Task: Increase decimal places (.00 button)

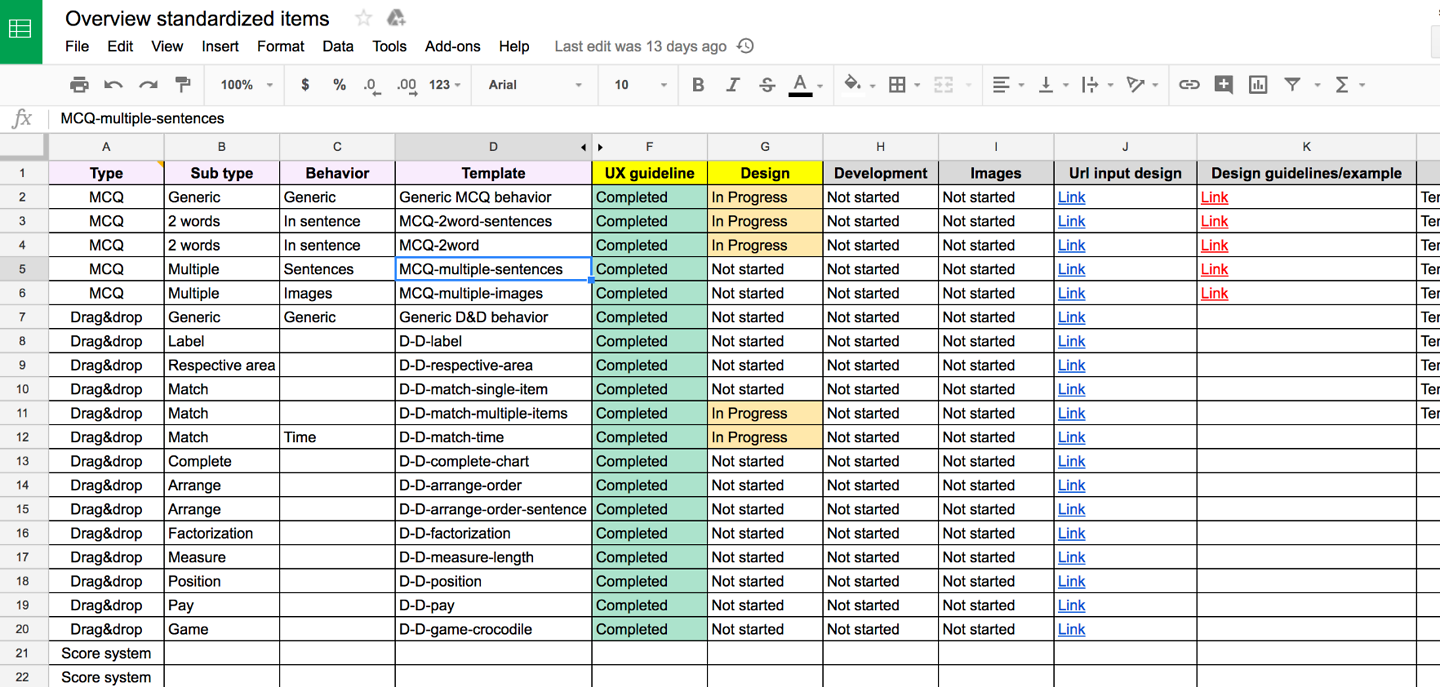Action: [x=406, y=85]
